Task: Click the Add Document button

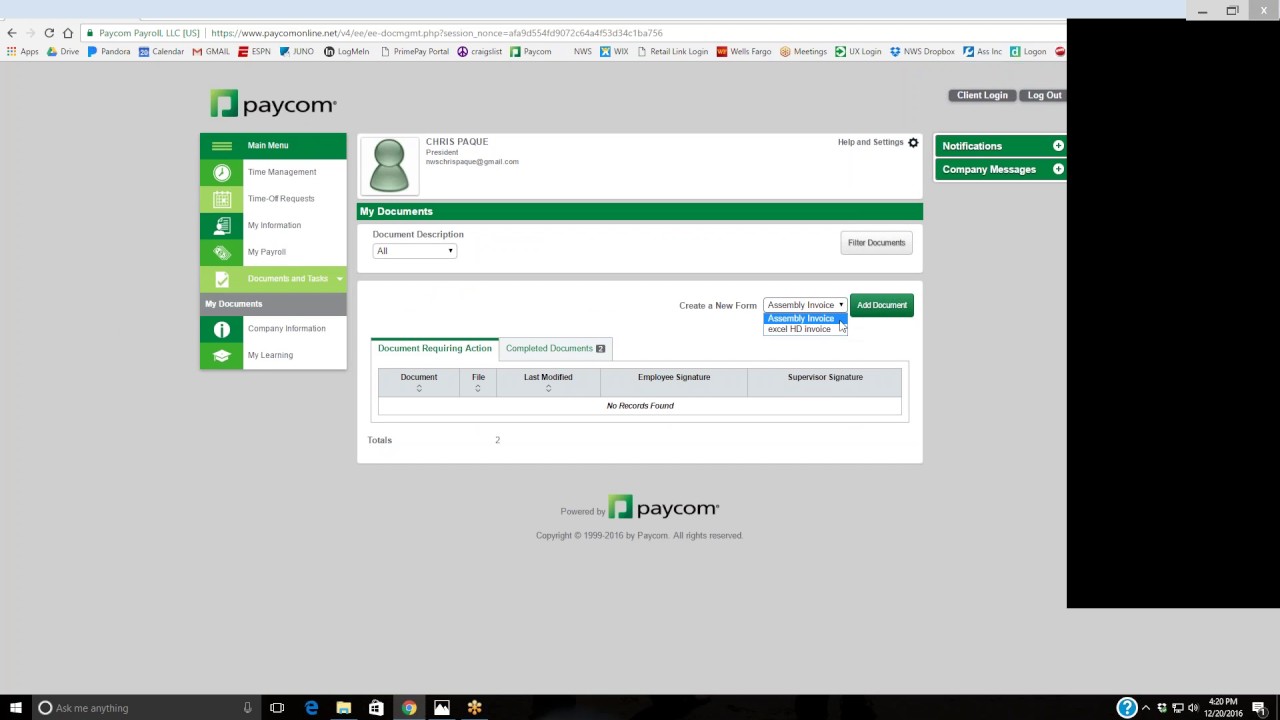Action: tap(881, 305)
